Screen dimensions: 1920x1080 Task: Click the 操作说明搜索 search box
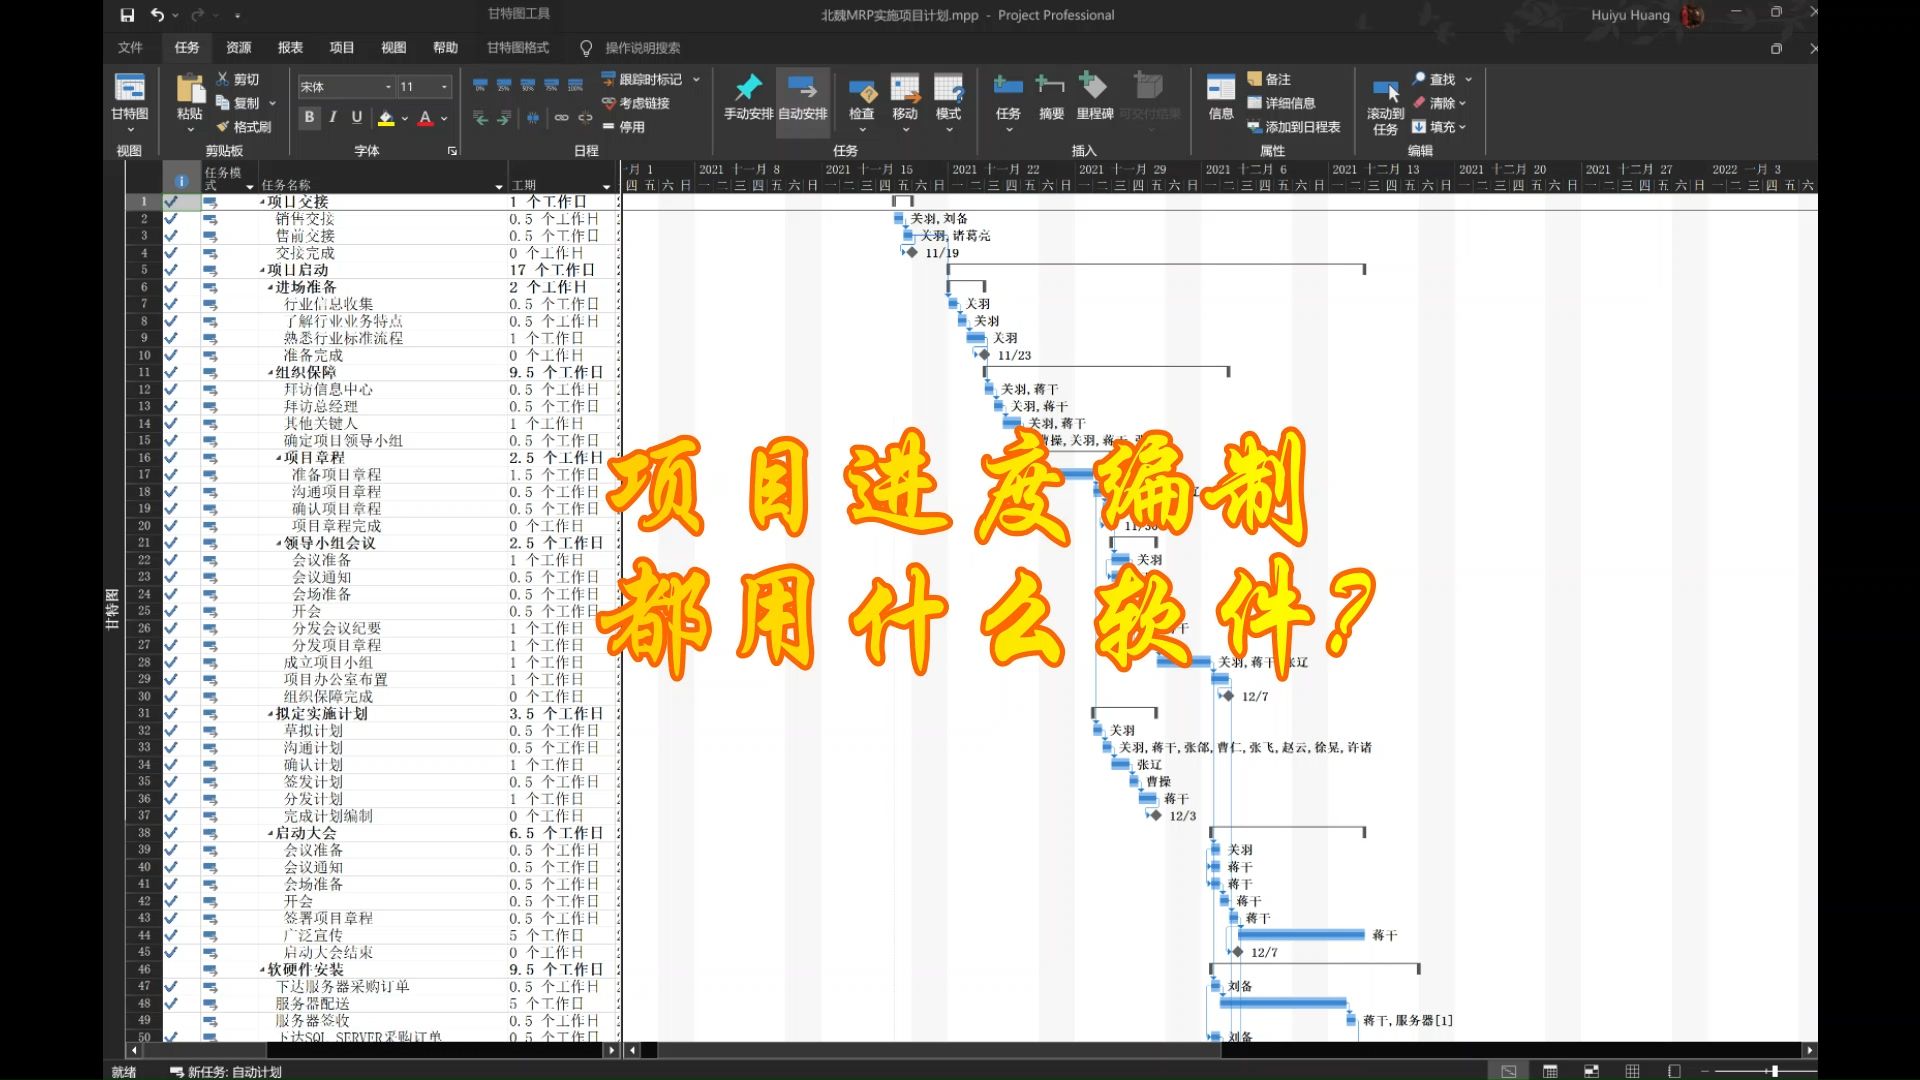point(642,47)
